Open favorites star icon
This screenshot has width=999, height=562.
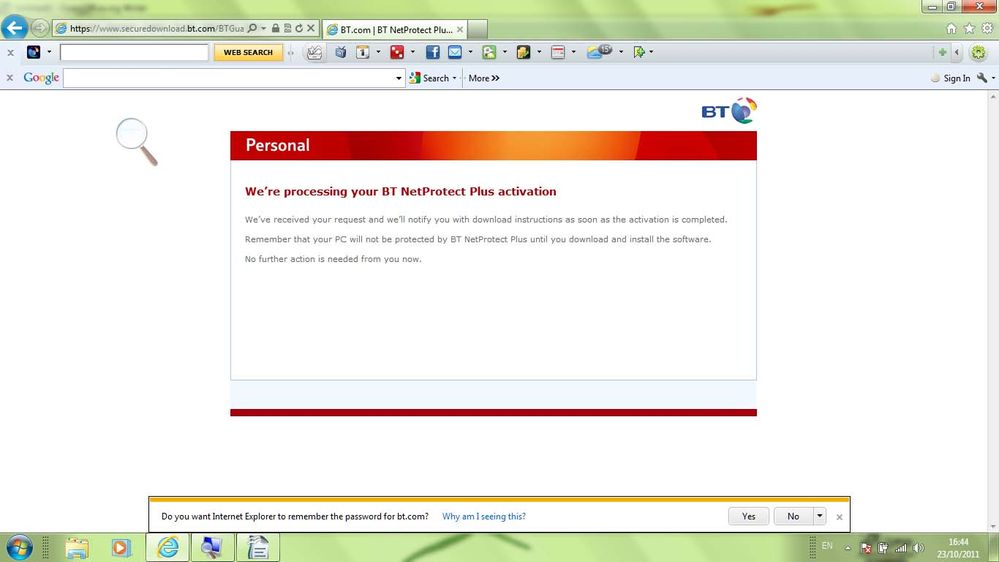[x=969, y=29]
